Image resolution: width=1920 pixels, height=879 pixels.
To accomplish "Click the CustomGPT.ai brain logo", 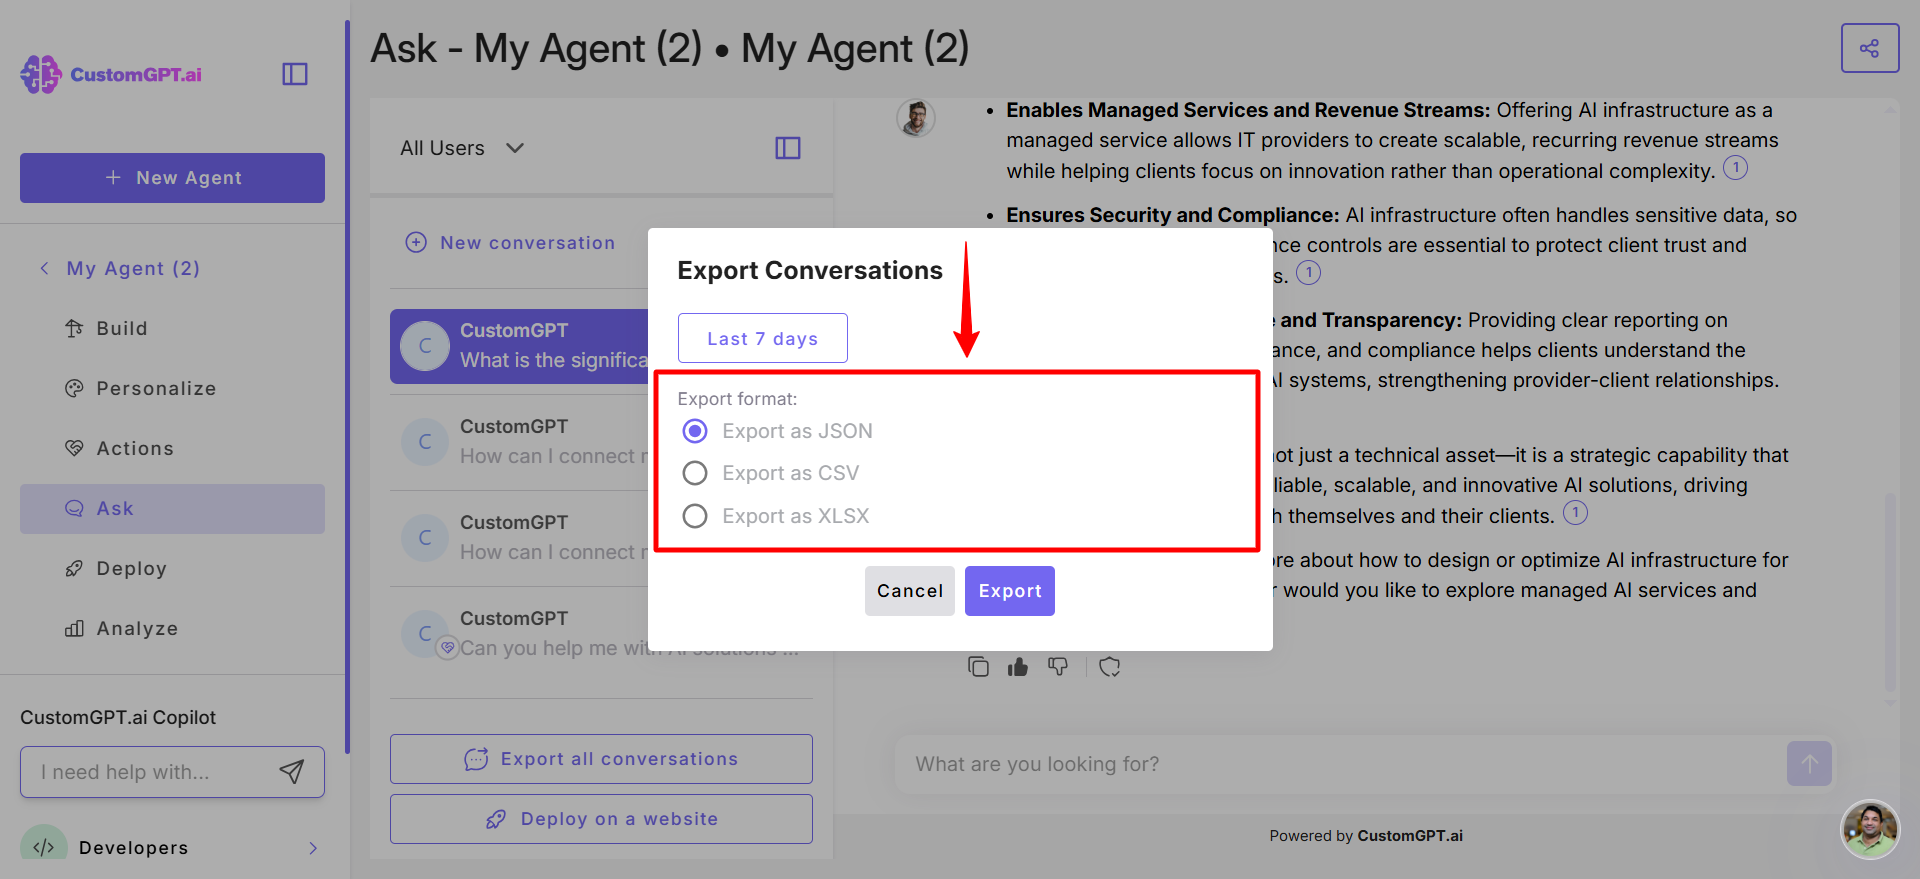I will point(41,74).
